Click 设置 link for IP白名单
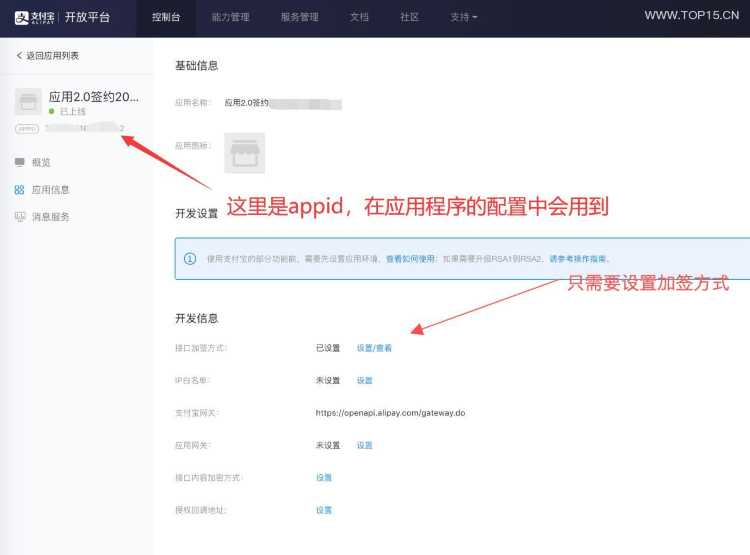Screen dimensions: 750x555 tap(364, 380)
